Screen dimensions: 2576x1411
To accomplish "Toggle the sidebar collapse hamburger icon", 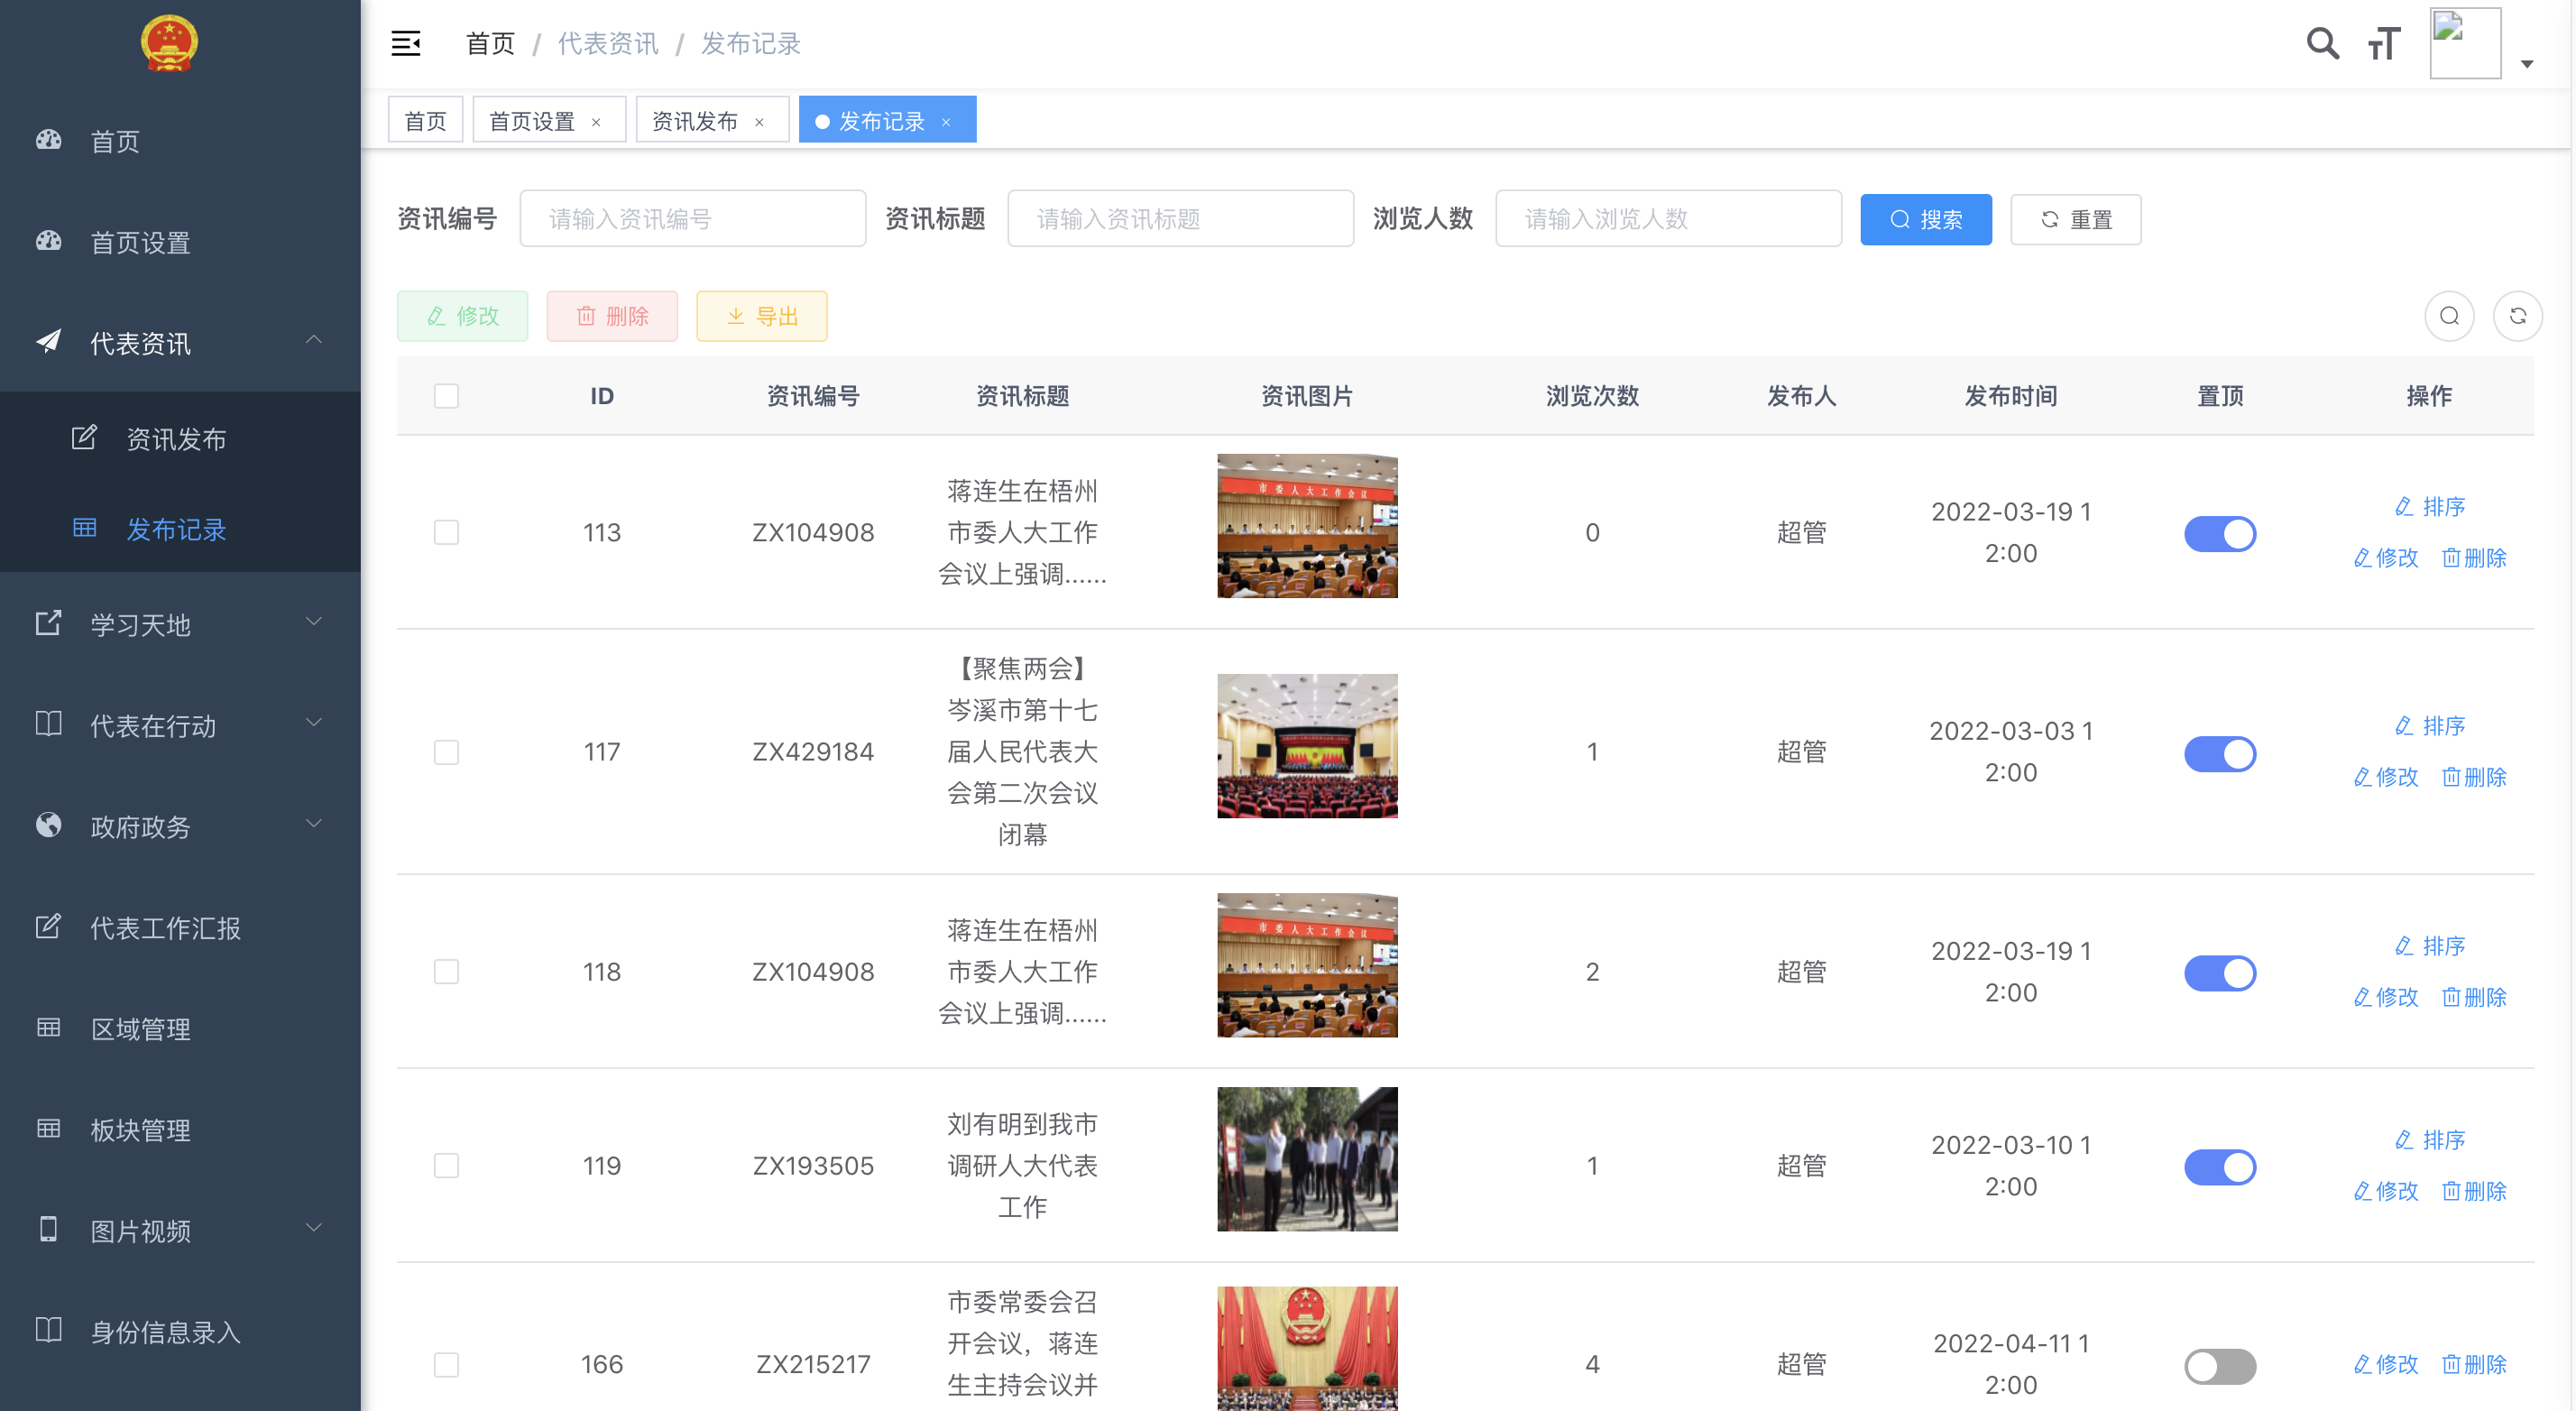I will click(405, 43).
